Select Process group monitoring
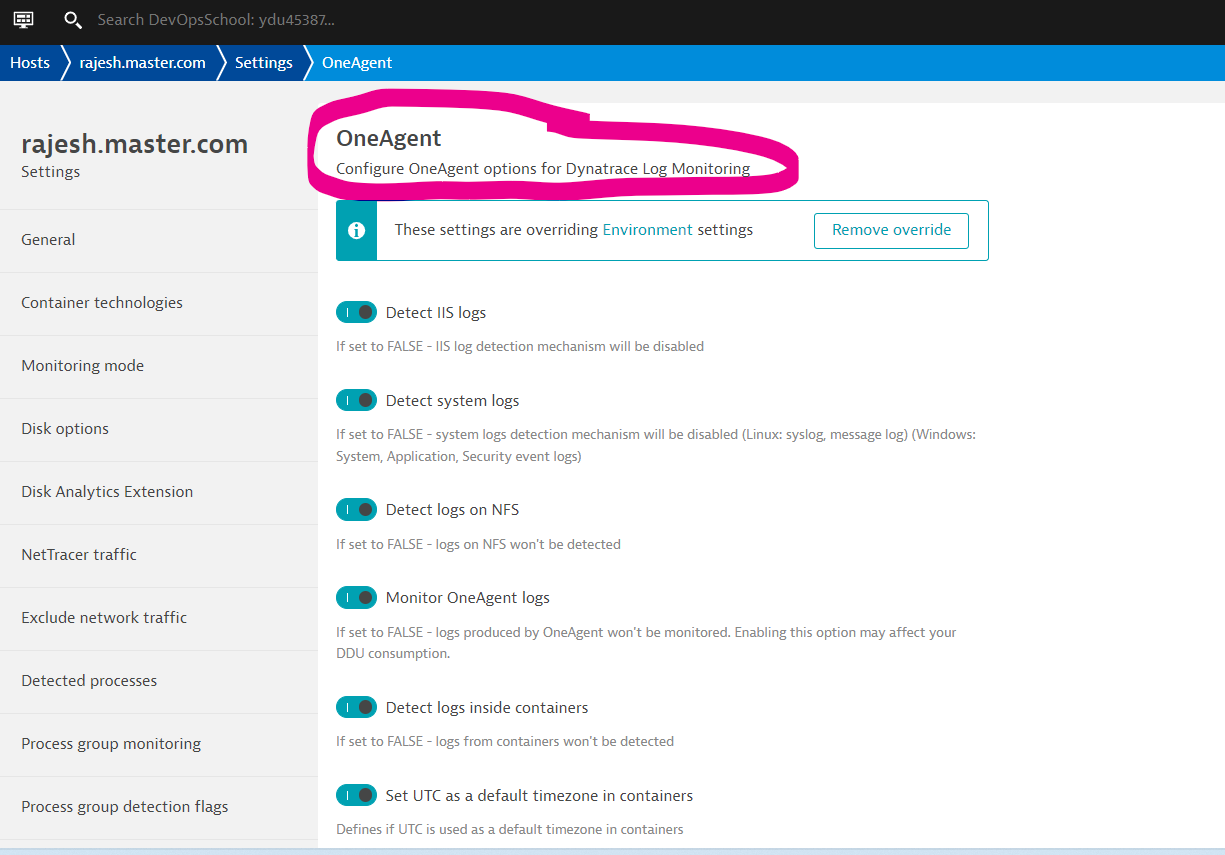Image resolution: width=1225 pixels, height=855 pixels. [x=159, y=744]
